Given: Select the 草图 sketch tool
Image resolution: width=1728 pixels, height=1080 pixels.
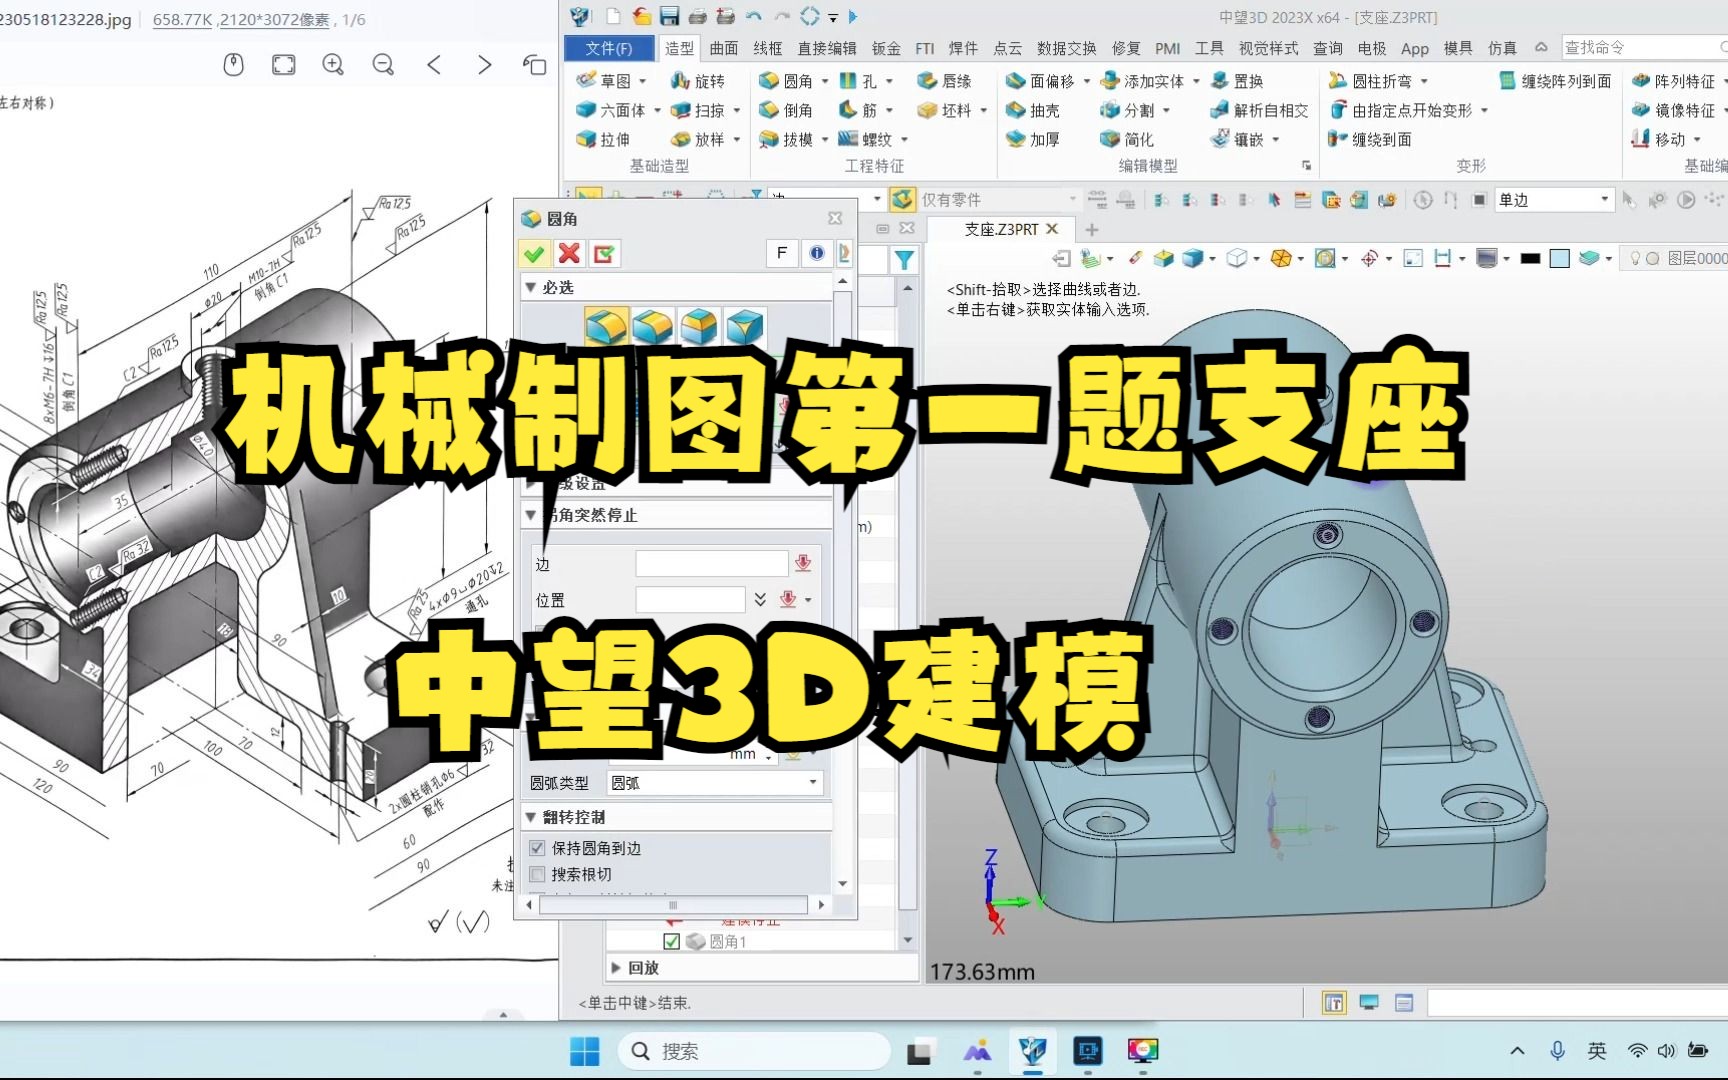Looking at the screenshot, I should [604, 81].
